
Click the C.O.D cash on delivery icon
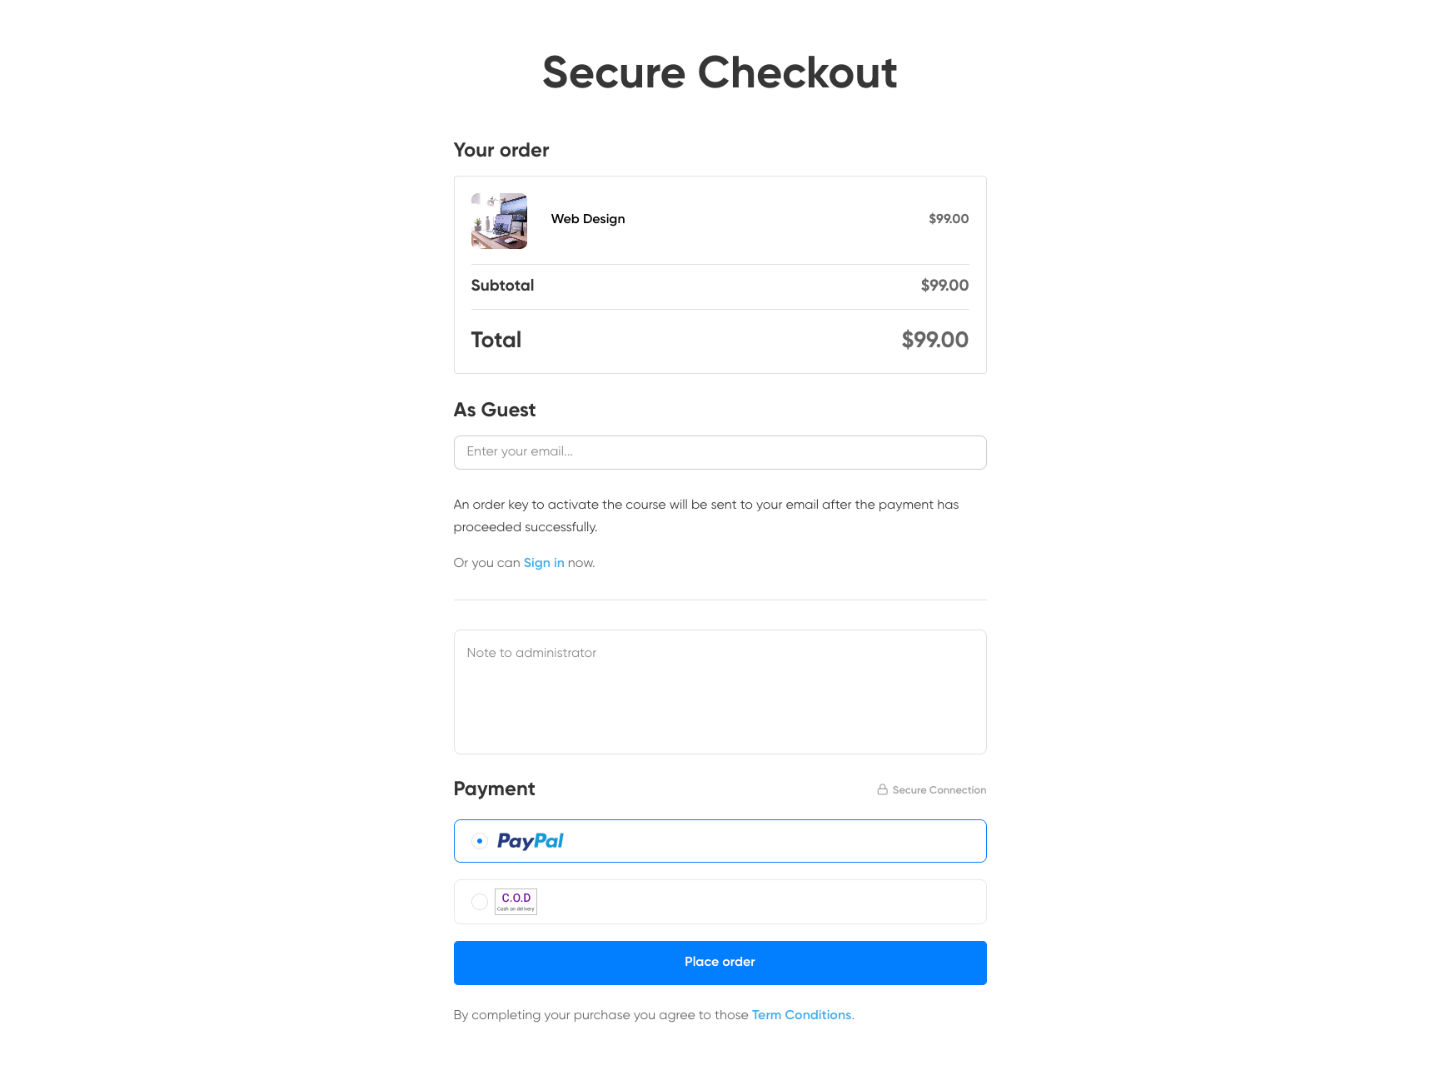tap(516, 901)
